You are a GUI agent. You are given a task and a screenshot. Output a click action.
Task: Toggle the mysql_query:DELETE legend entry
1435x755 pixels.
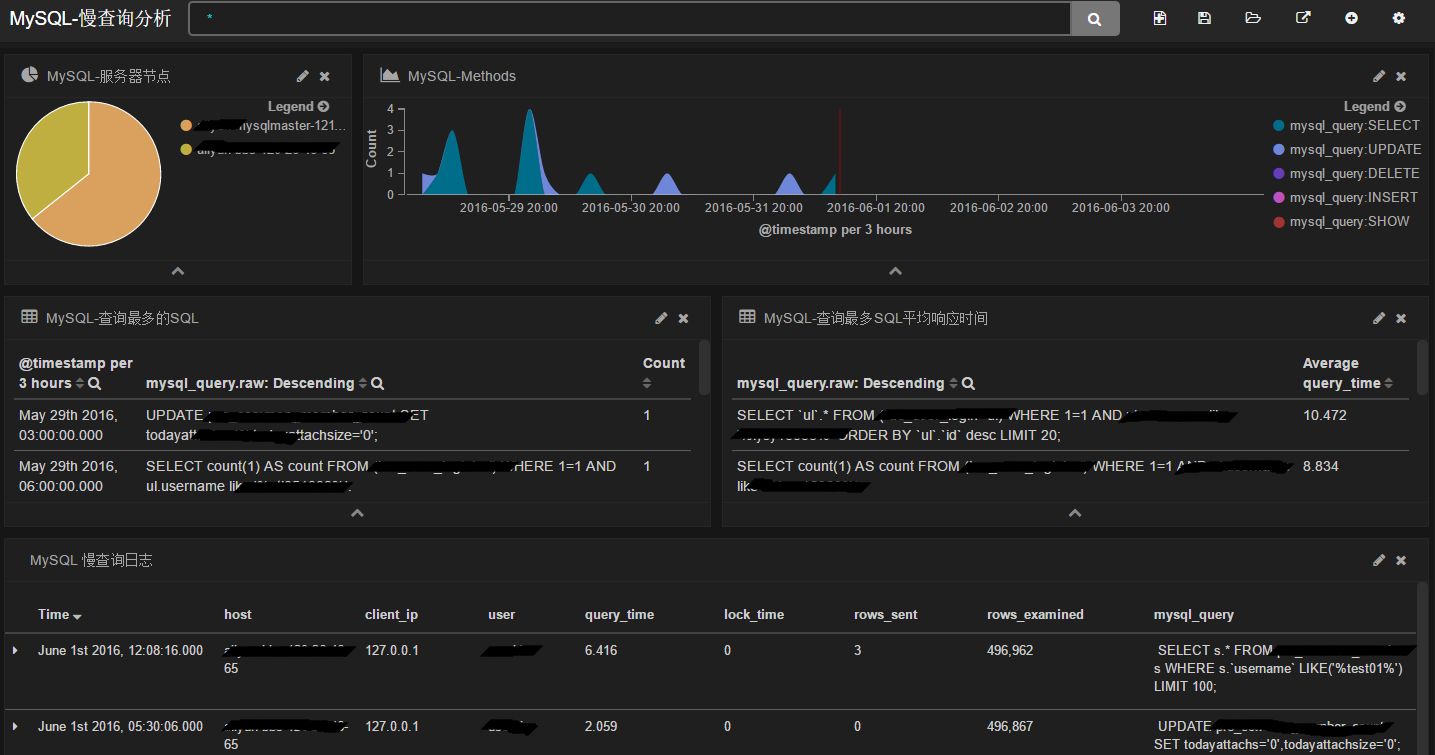pyautogui.click(x=1347, y=173)
